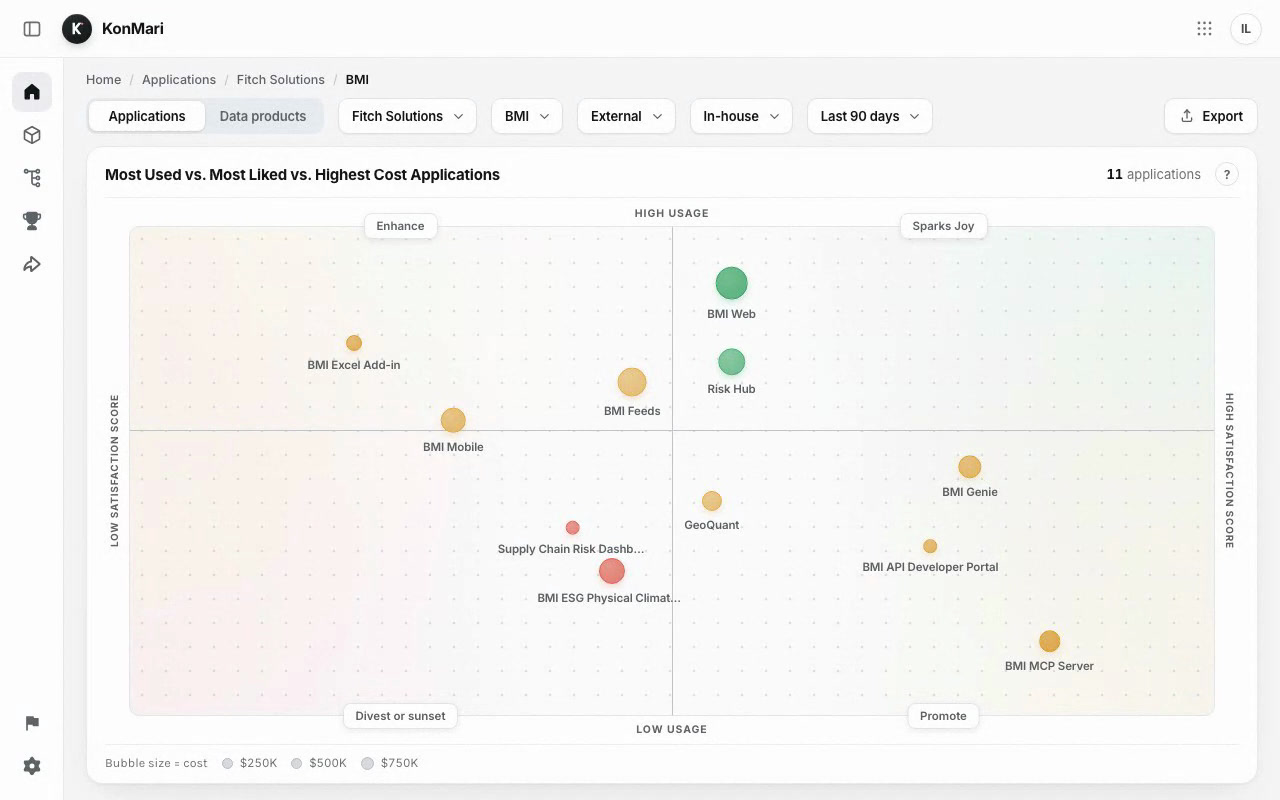
Task: Open the Fitch Solutions dropdown
Action: [x=407, y=116]
